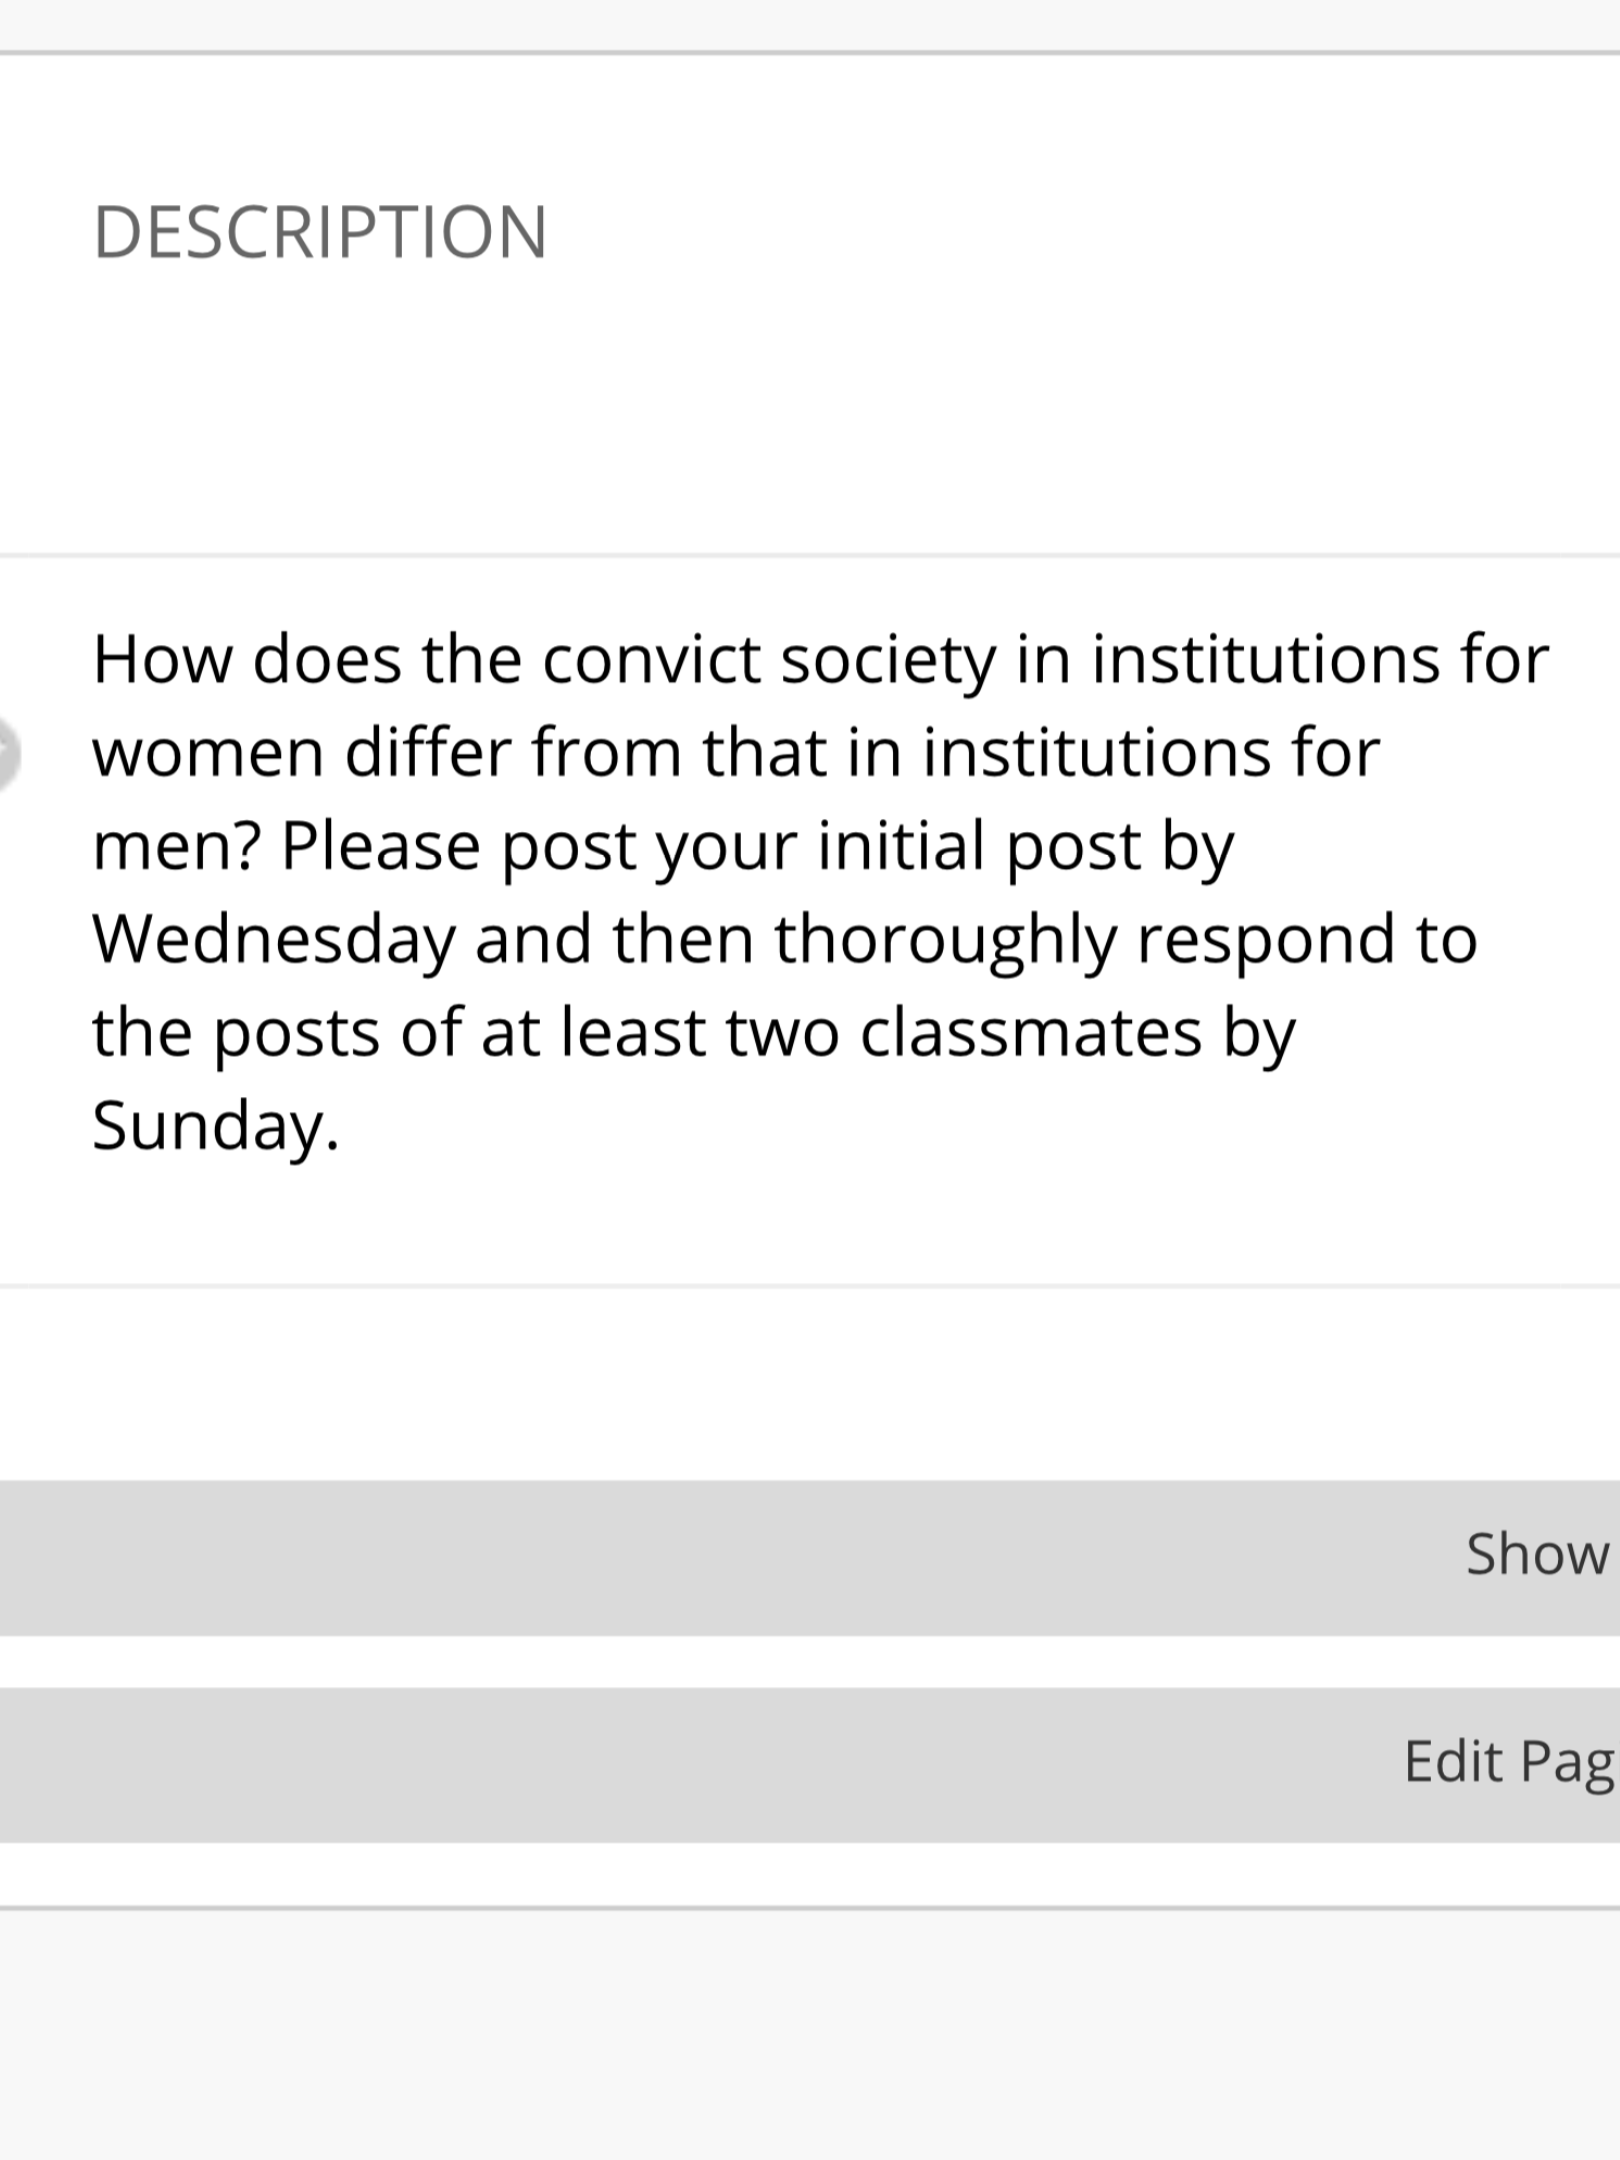This screenshot has width=1620, height=2160.
Task: Click the DESCRIPTION heading
Action: (320, 232)
